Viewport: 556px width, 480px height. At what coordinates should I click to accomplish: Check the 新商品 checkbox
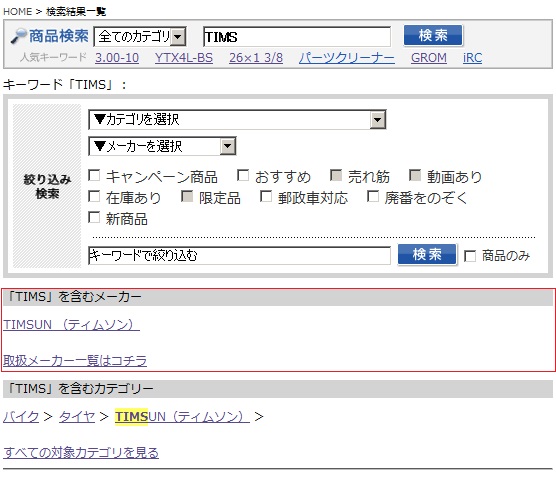tap(94, 217)
